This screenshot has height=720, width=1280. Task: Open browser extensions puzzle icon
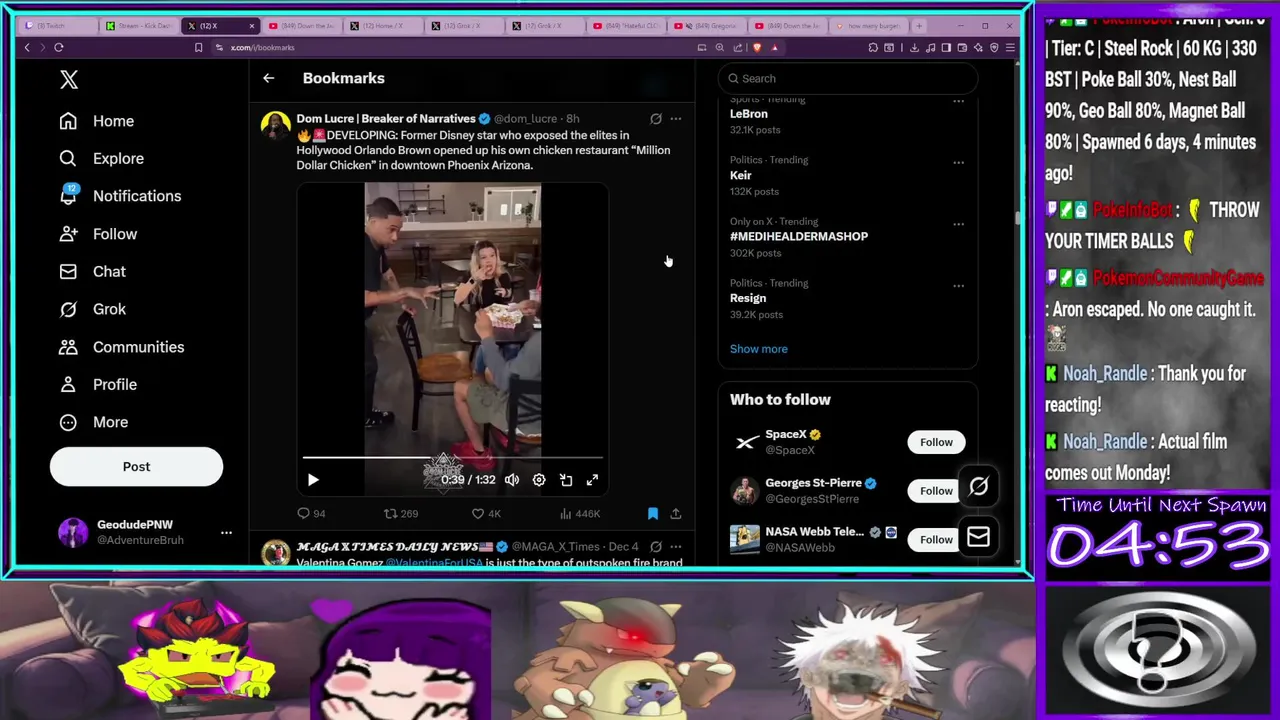click(x=873, y=47)
